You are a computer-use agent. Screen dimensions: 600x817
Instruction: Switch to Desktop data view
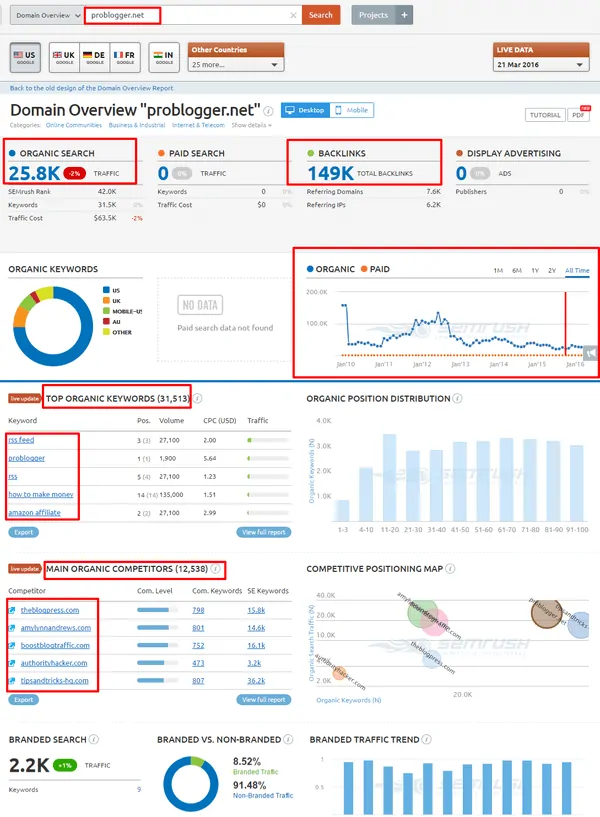(x=305, y=110)
